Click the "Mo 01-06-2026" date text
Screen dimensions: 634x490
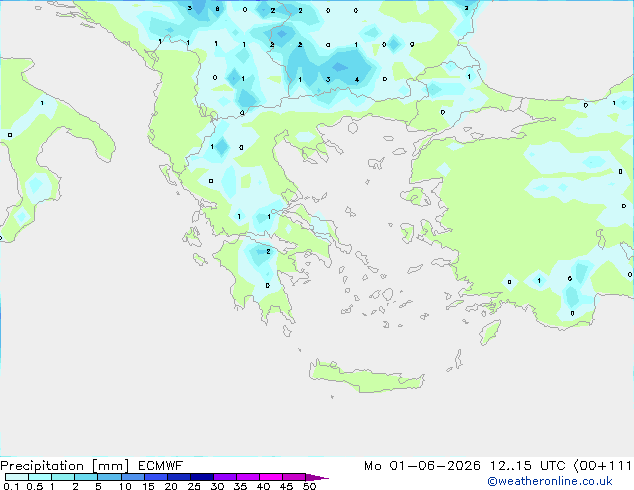point(422,466)
